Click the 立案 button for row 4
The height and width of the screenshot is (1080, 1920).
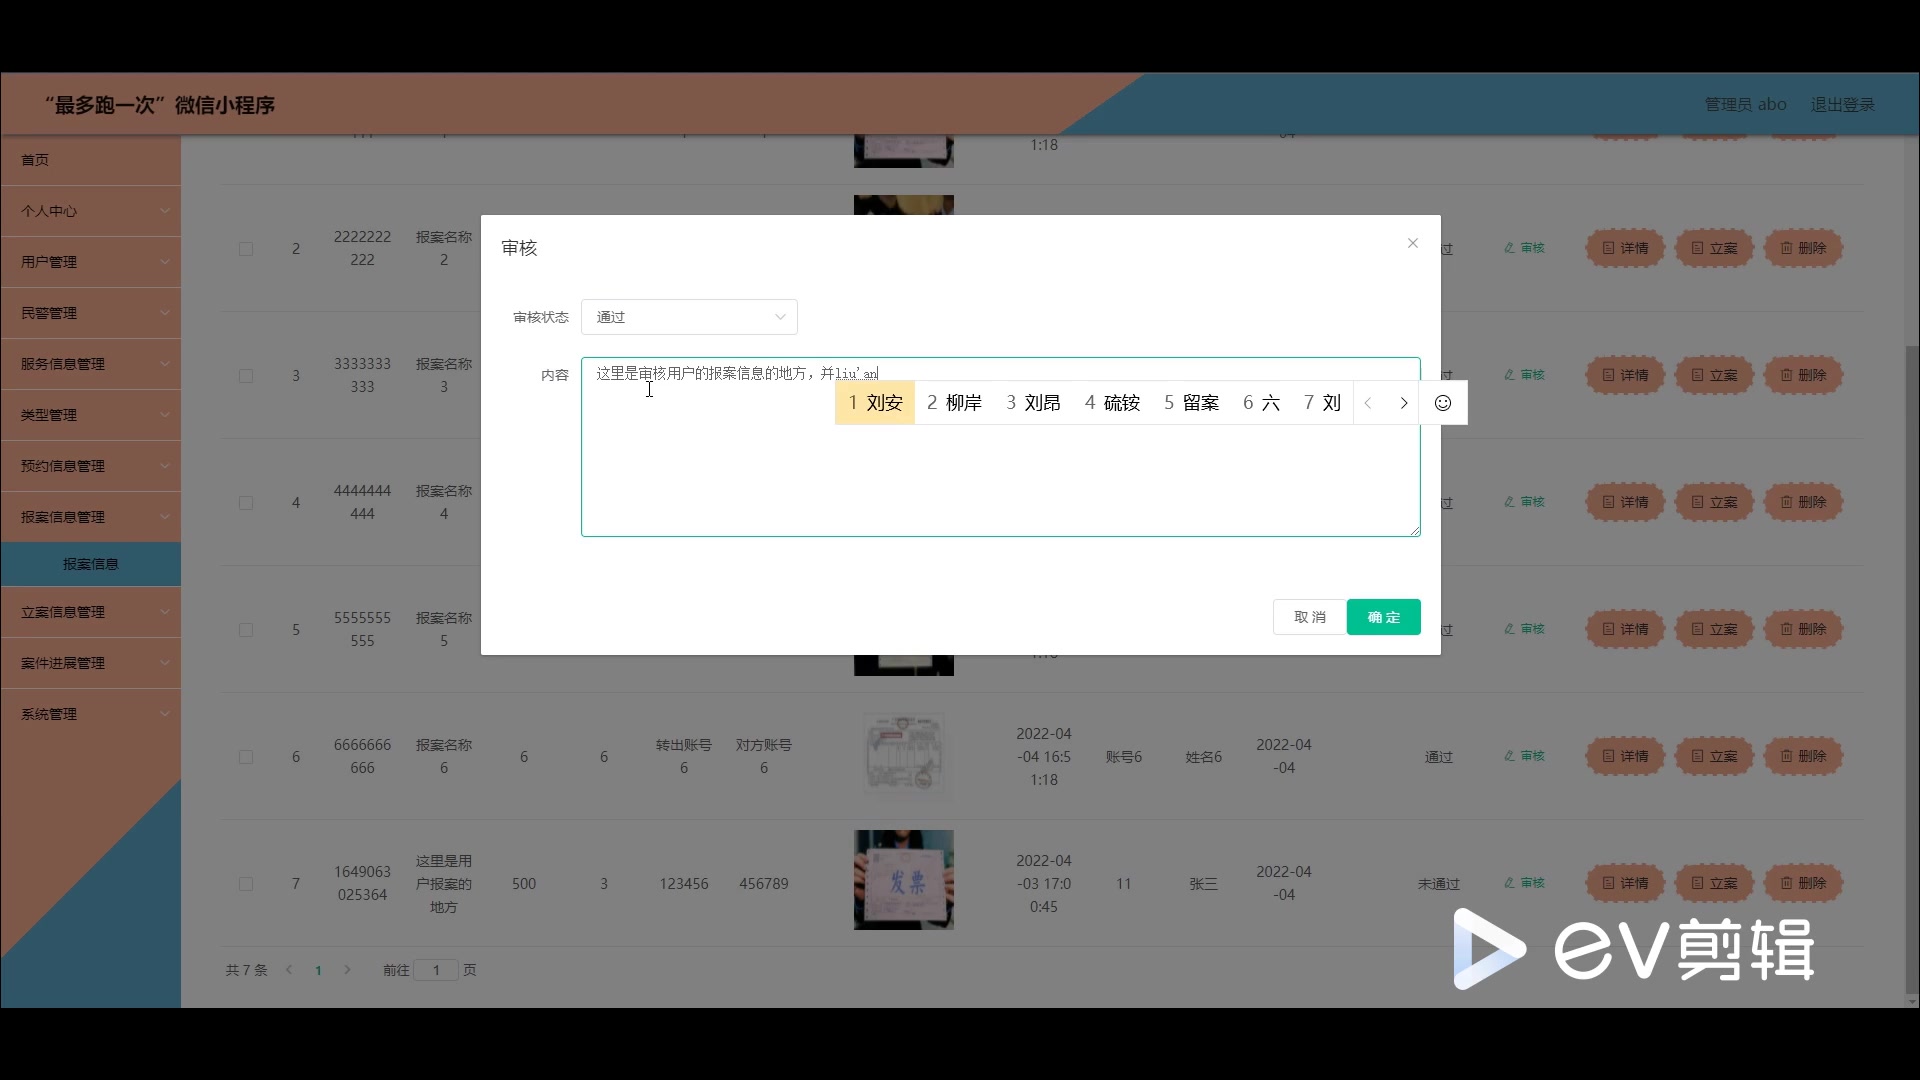click(x=1713, y=502)
